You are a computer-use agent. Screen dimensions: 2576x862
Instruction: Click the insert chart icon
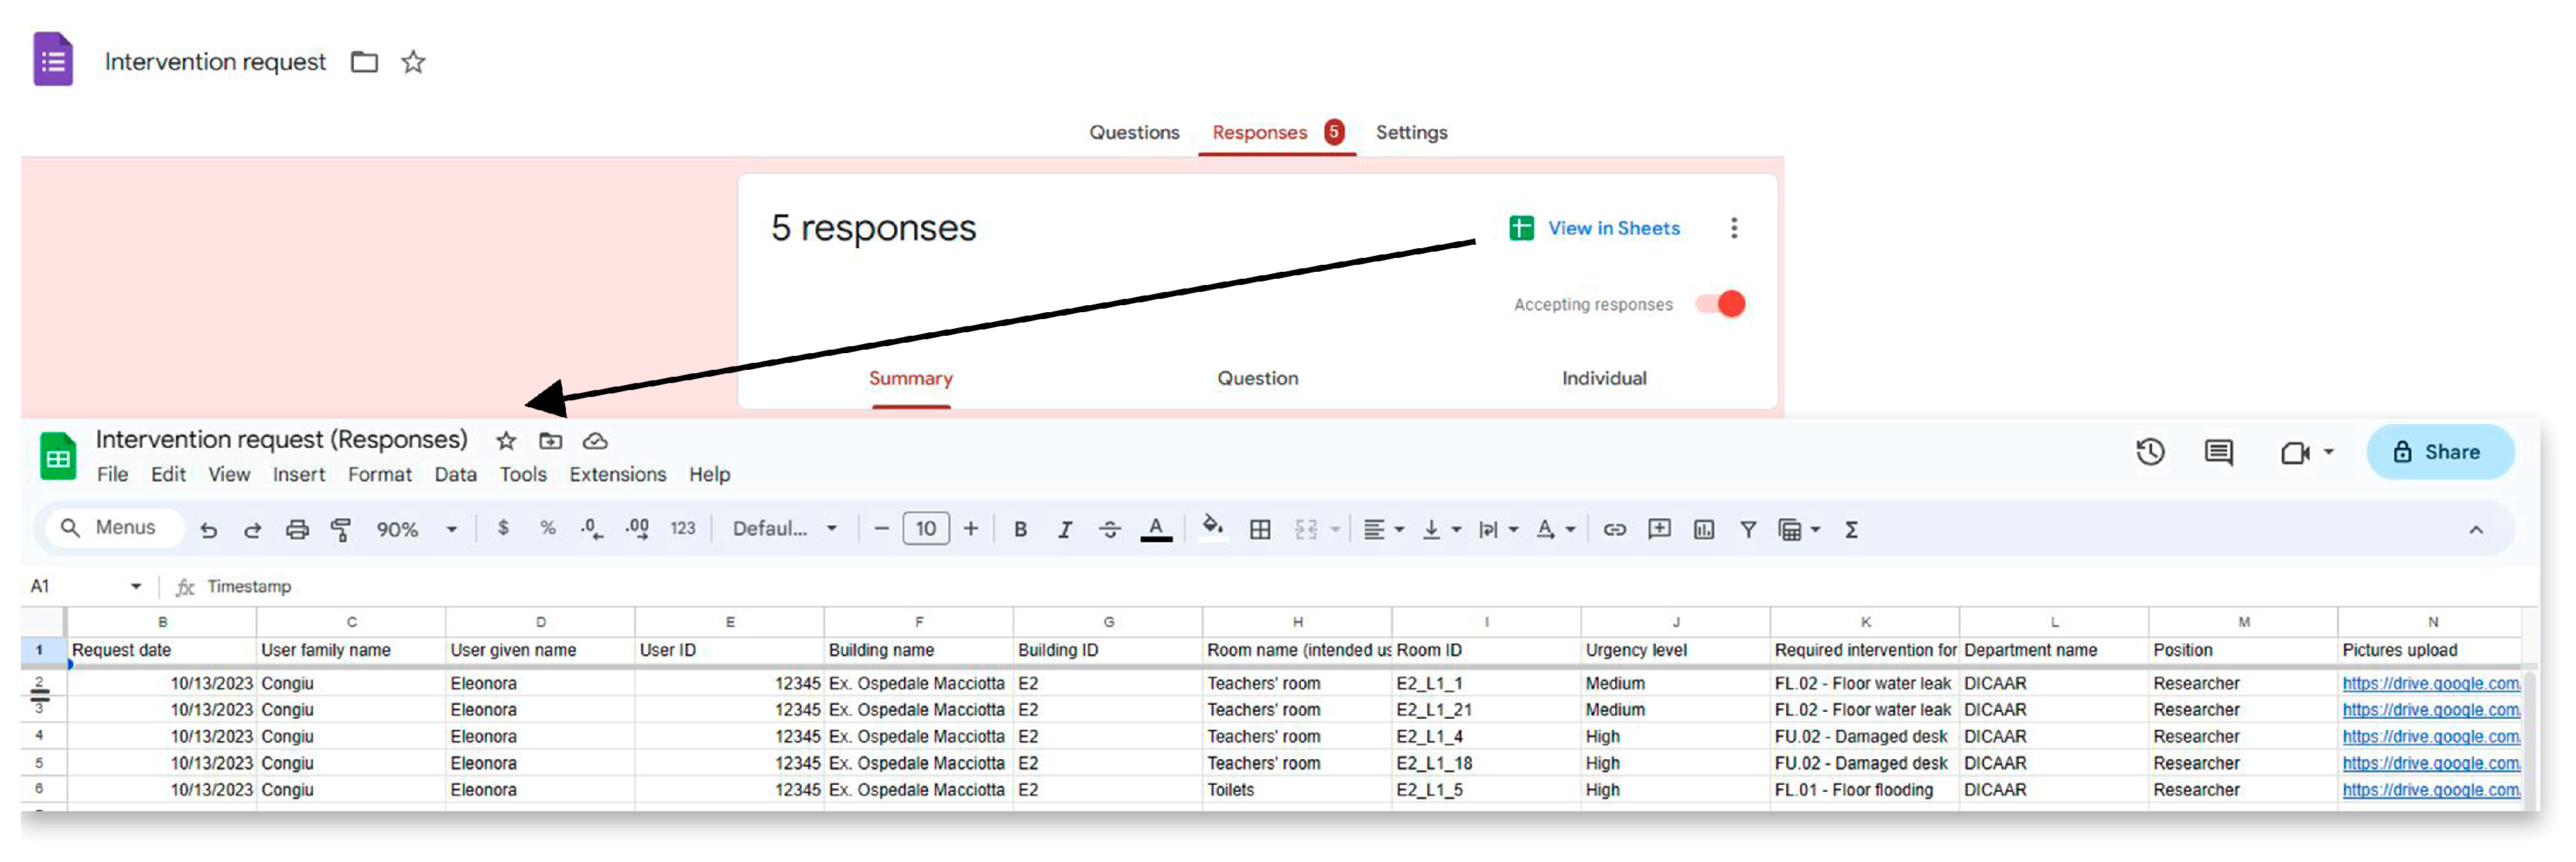click(x=1704, y=529)
